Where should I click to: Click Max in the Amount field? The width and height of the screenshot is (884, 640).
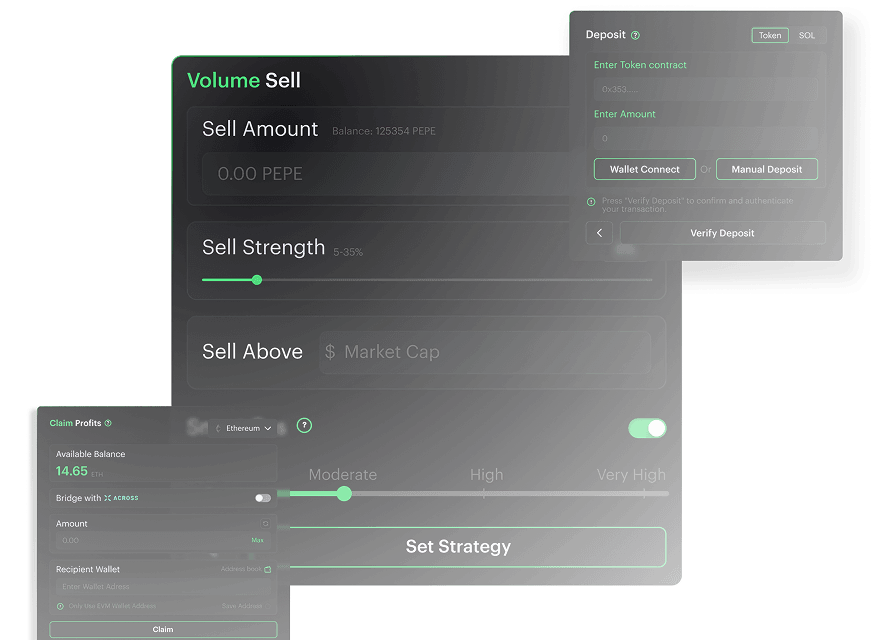coord(258,540)
